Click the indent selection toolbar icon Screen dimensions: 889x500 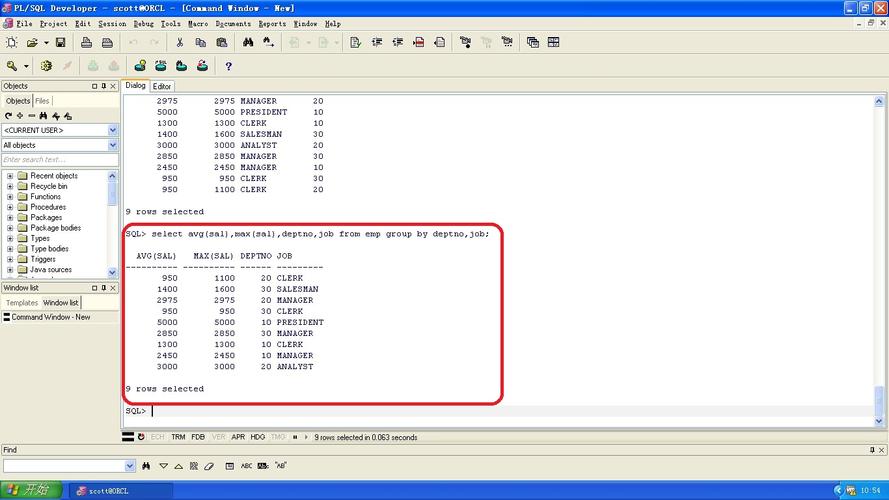[x=376, y=43]
